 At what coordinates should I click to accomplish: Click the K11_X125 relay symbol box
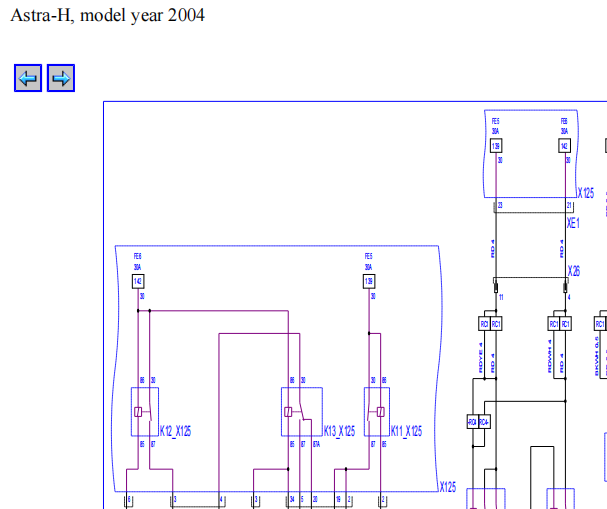point(377,412)
